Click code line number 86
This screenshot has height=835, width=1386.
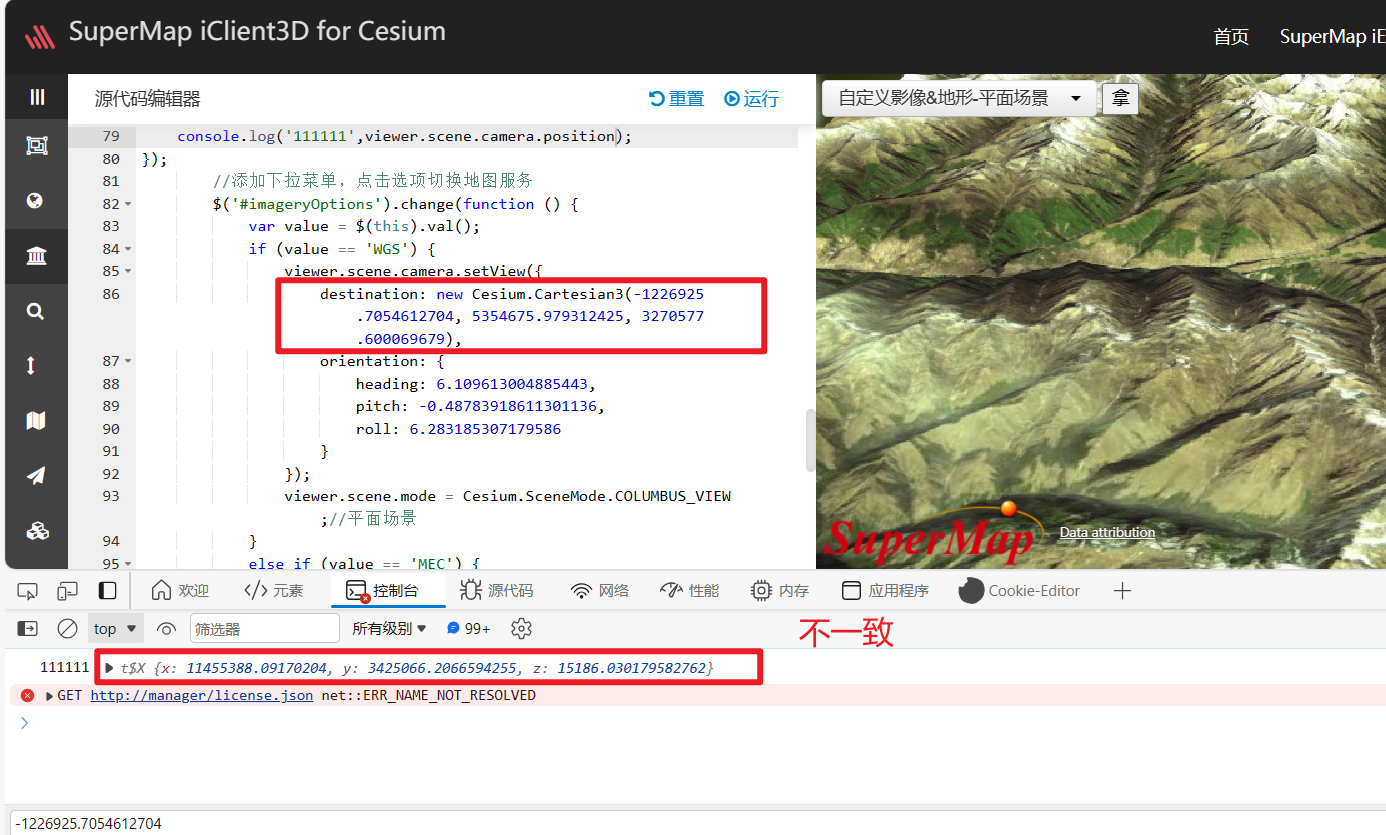(x=110, y=294)
